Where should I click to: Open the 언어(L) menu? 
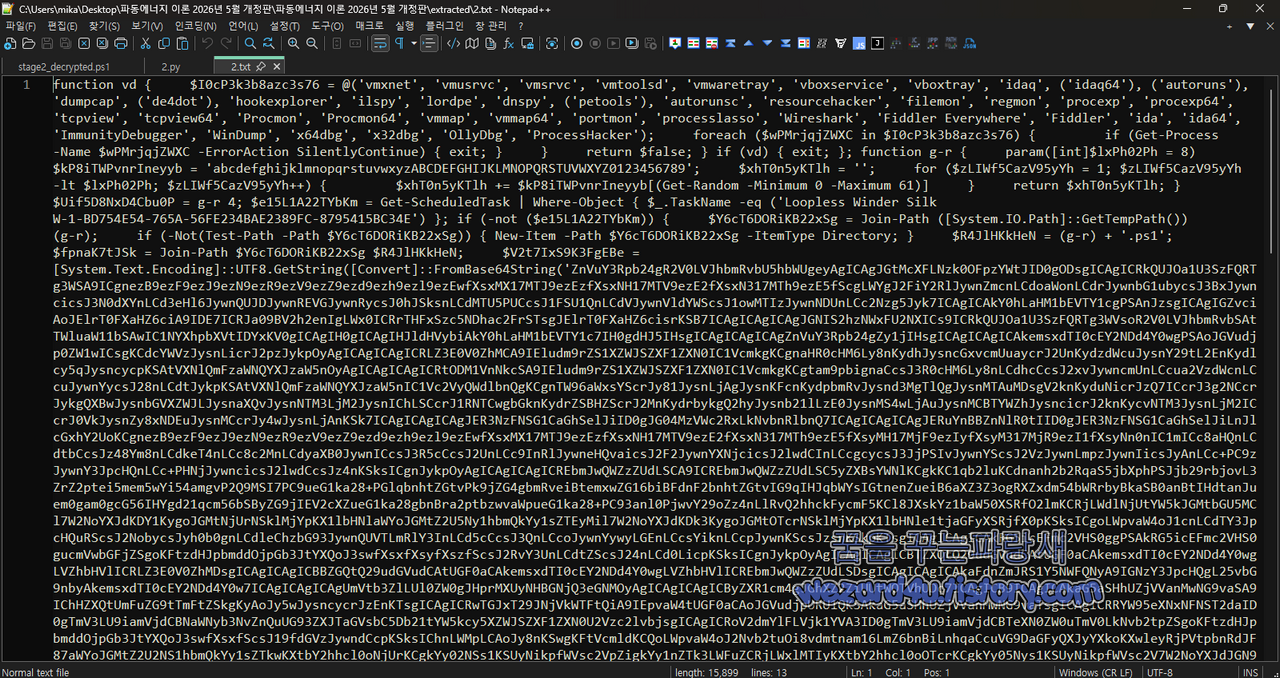coord(243,25)
